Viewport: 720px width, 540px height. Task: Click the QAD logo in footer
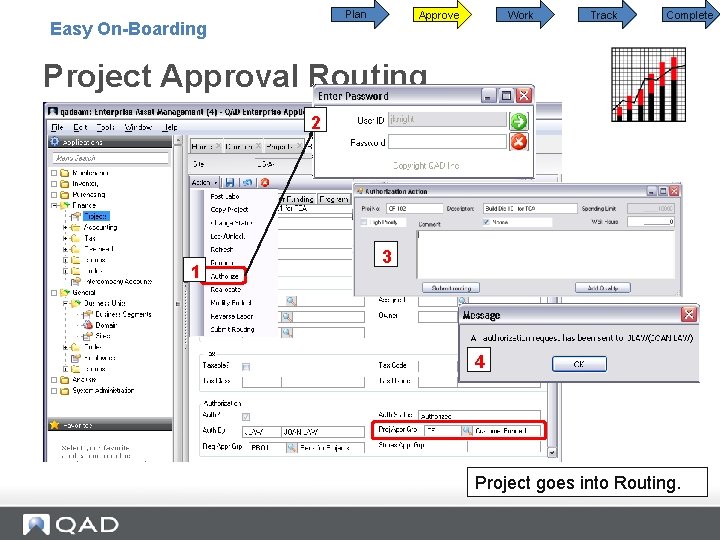click(71, 524)
